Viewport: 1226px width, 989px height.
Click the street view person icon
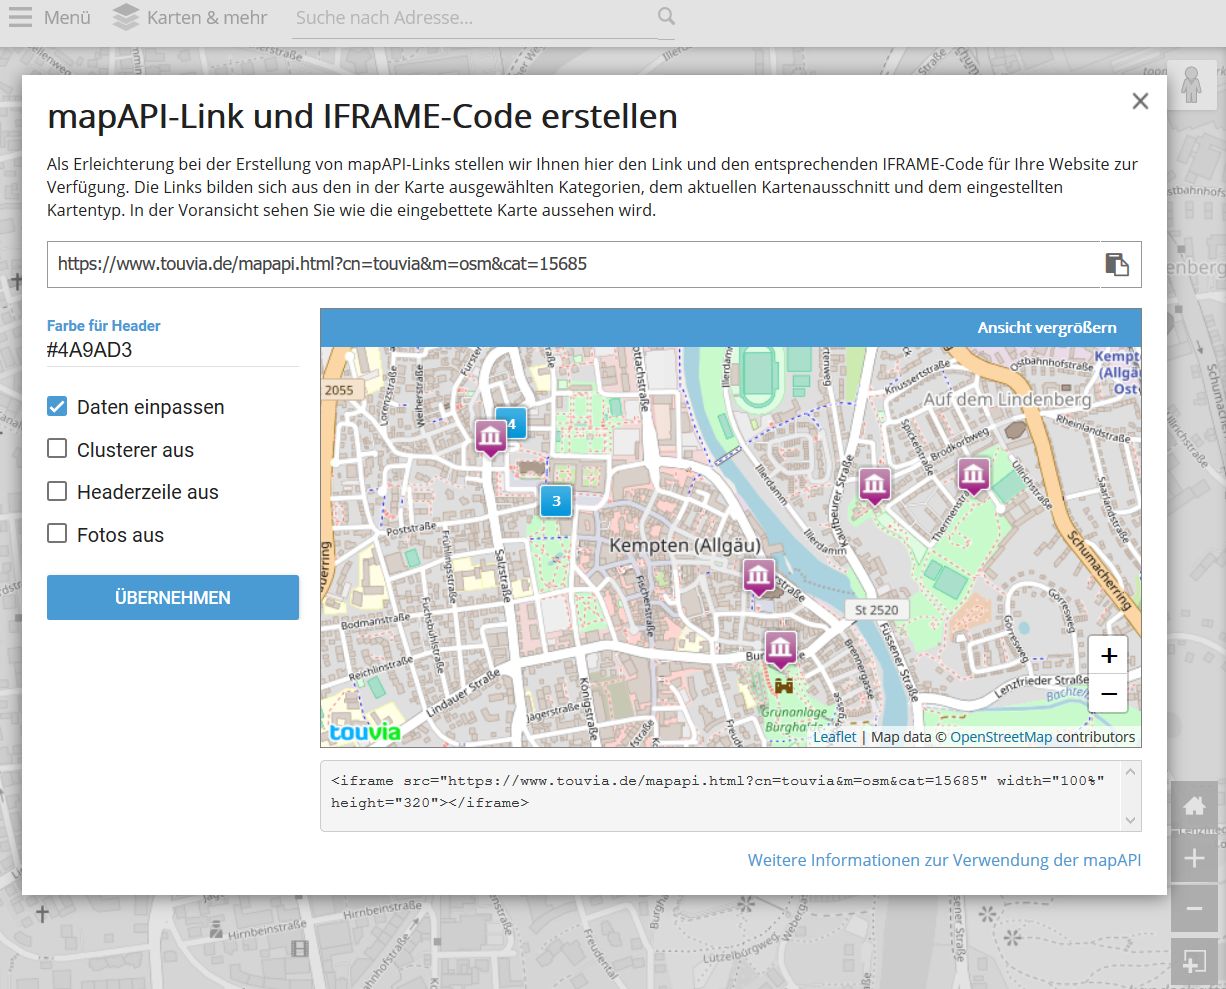point(1190,86)
